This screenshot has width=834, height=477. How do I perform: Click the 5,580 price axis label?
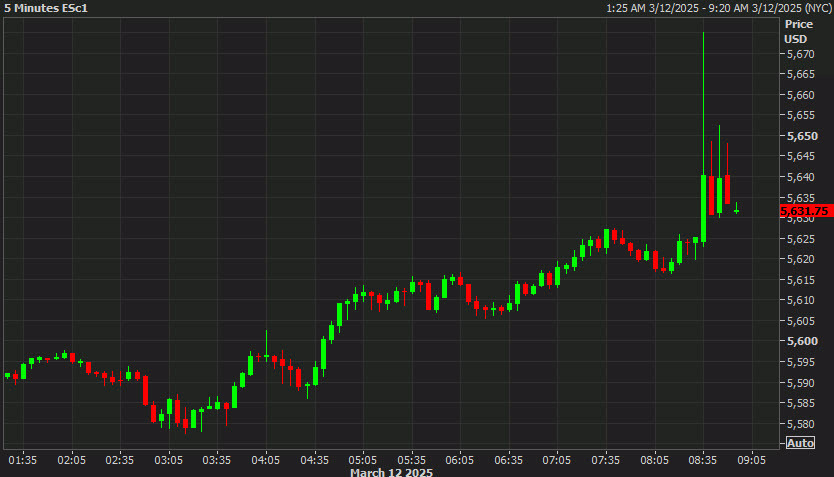pos(800,424)
